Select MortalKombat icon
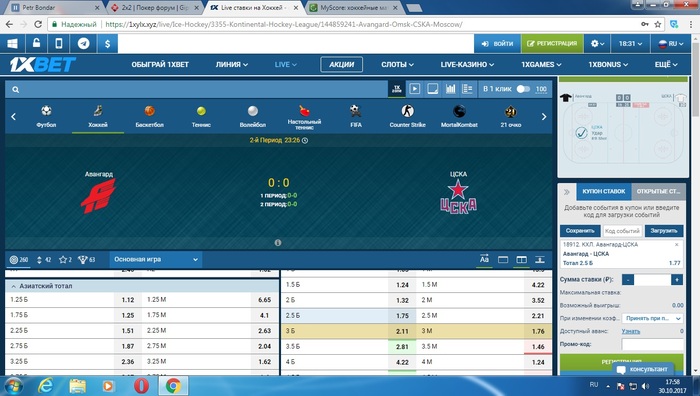The height and width of the screenshot is (396, 700). 459,116
